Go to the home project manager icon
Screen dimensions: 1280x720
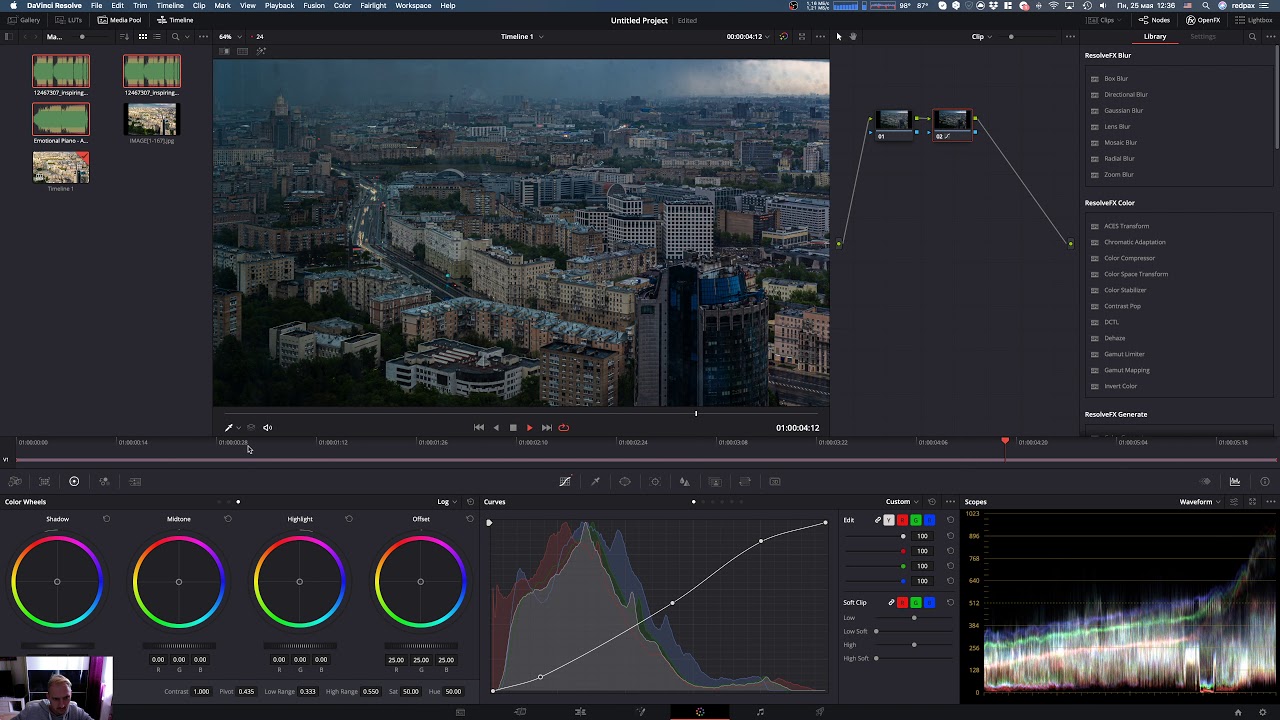click(x=1238, y=712)
